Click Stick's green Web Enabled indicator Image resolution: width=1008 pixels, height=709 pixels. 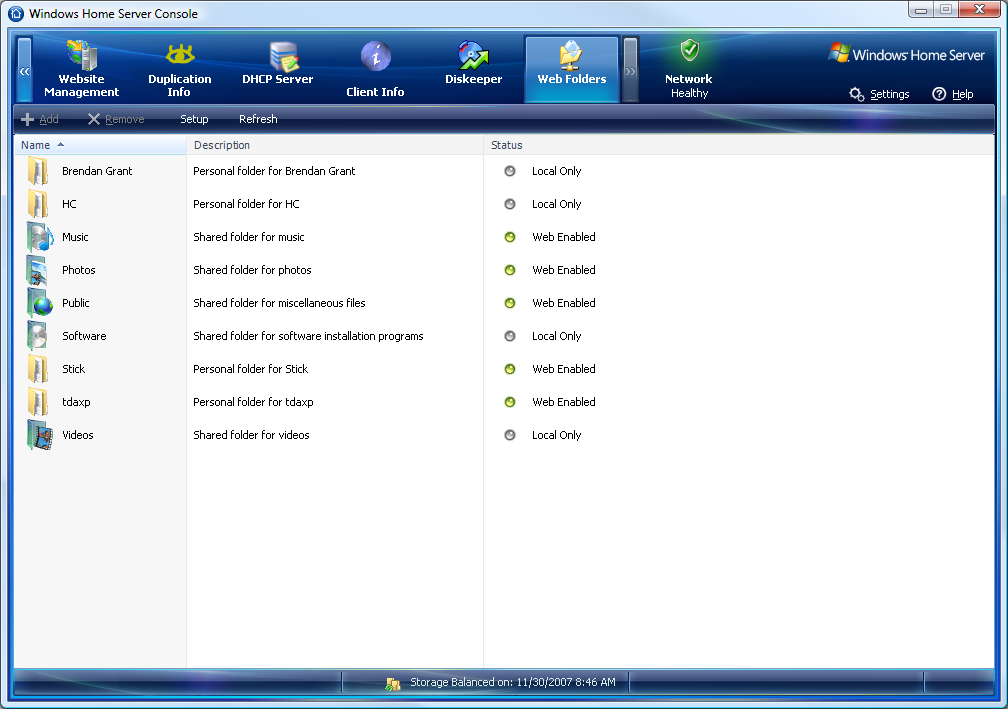click(x=510, y=369)
